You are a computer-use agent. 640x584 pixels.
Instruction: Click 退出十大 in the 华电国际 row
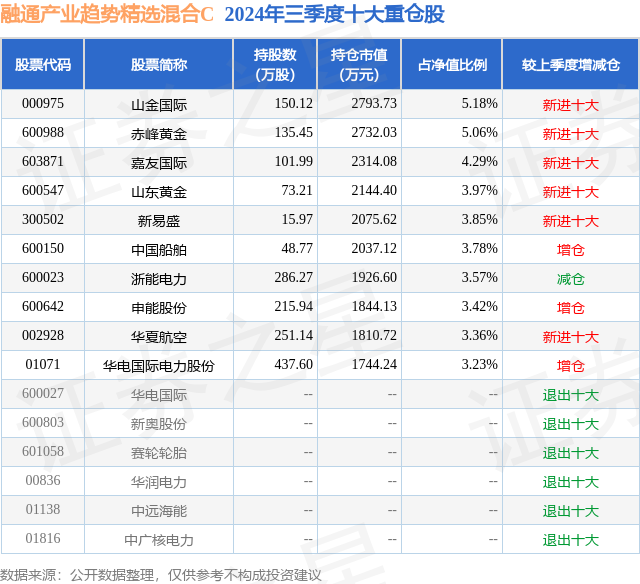(x=571, y=395)
